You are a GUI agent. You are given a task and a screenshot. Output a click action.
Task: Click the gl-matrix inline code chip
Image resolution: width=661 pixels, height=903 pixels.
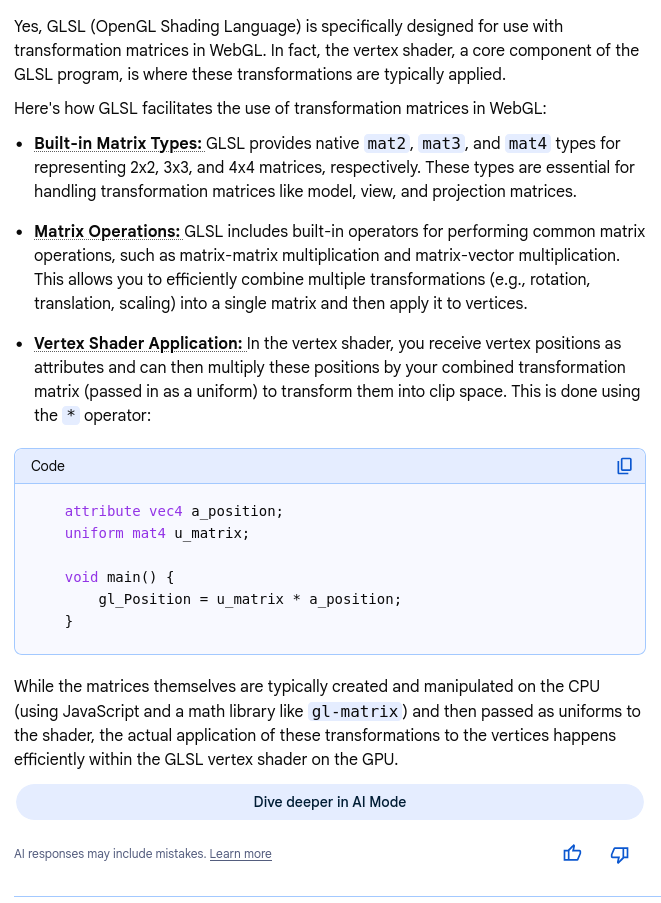click(356, 712)
